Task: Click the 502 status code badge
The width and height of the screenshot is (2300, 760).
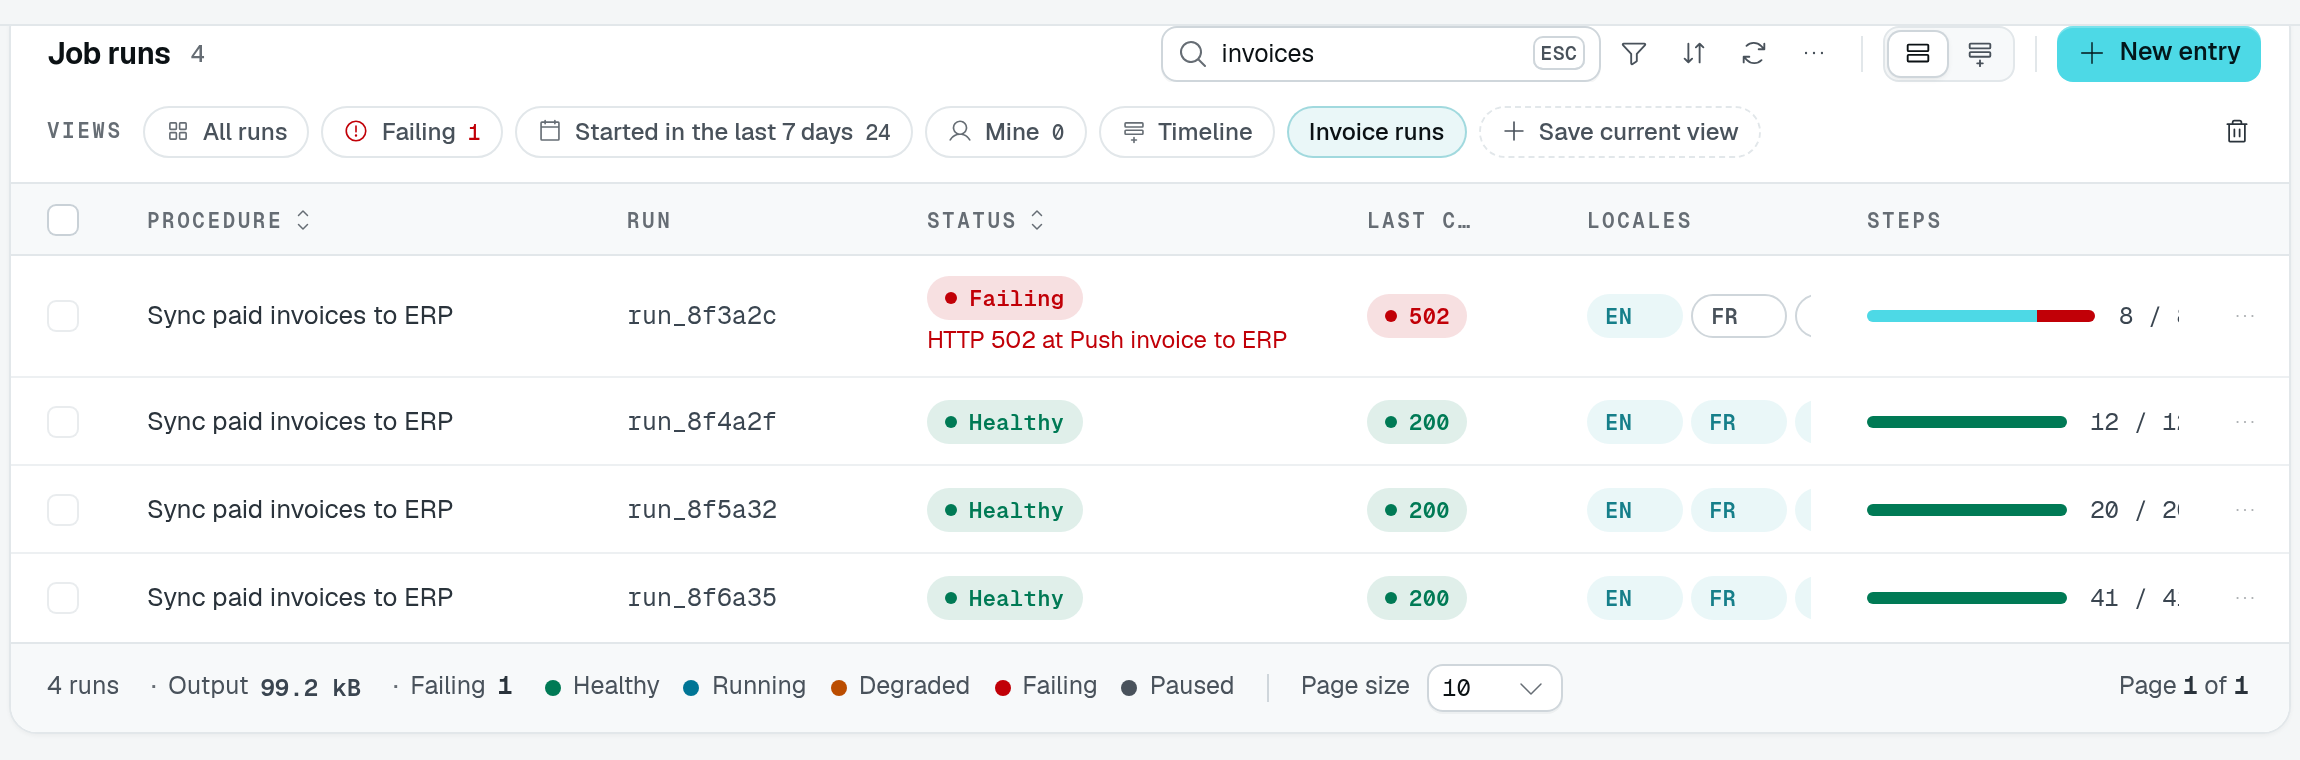Action: 1417,316
